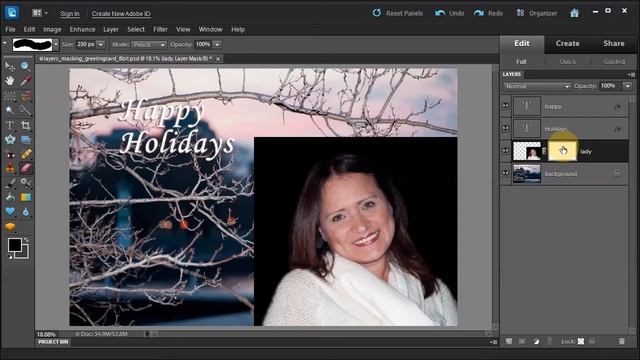Screen dimensions: 640x360
Task: Select the Blur droplet tool
Action: coord(25,211)
